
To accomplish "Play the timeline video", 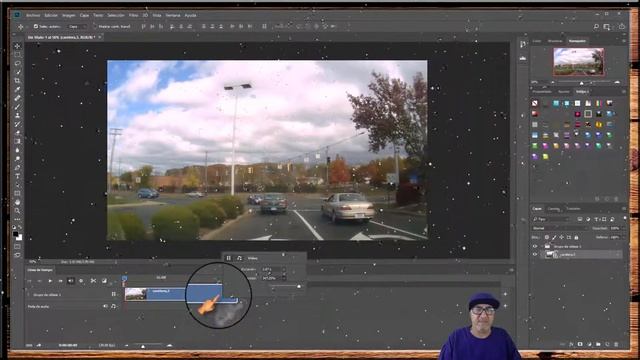I will 50,281.
